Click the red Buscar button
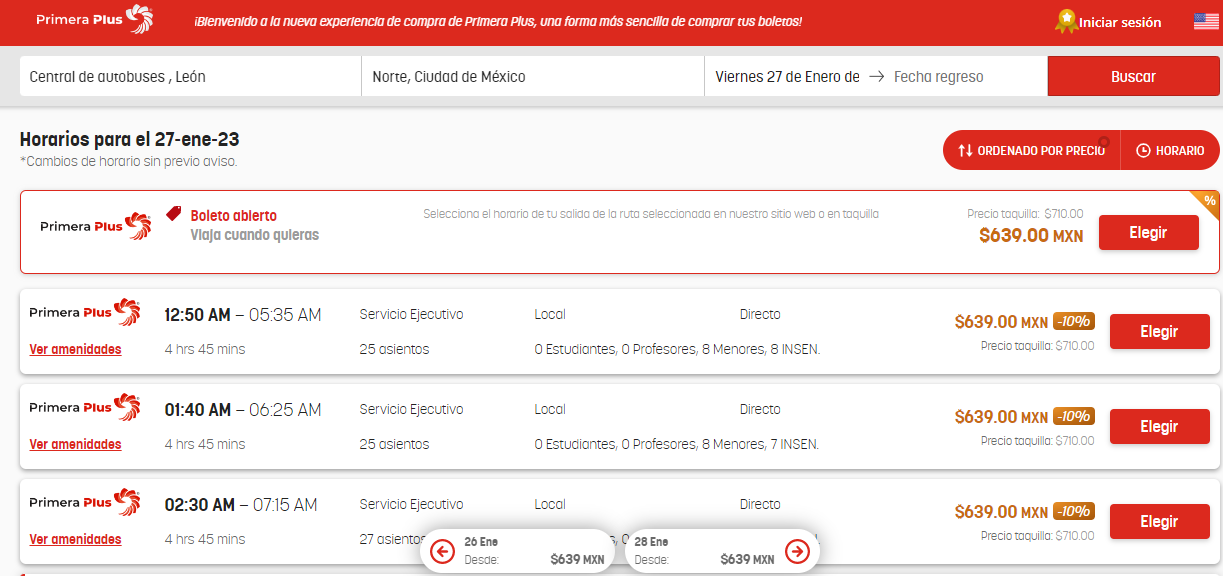This screenshot has height=576, width=1223. [1133, 76]
